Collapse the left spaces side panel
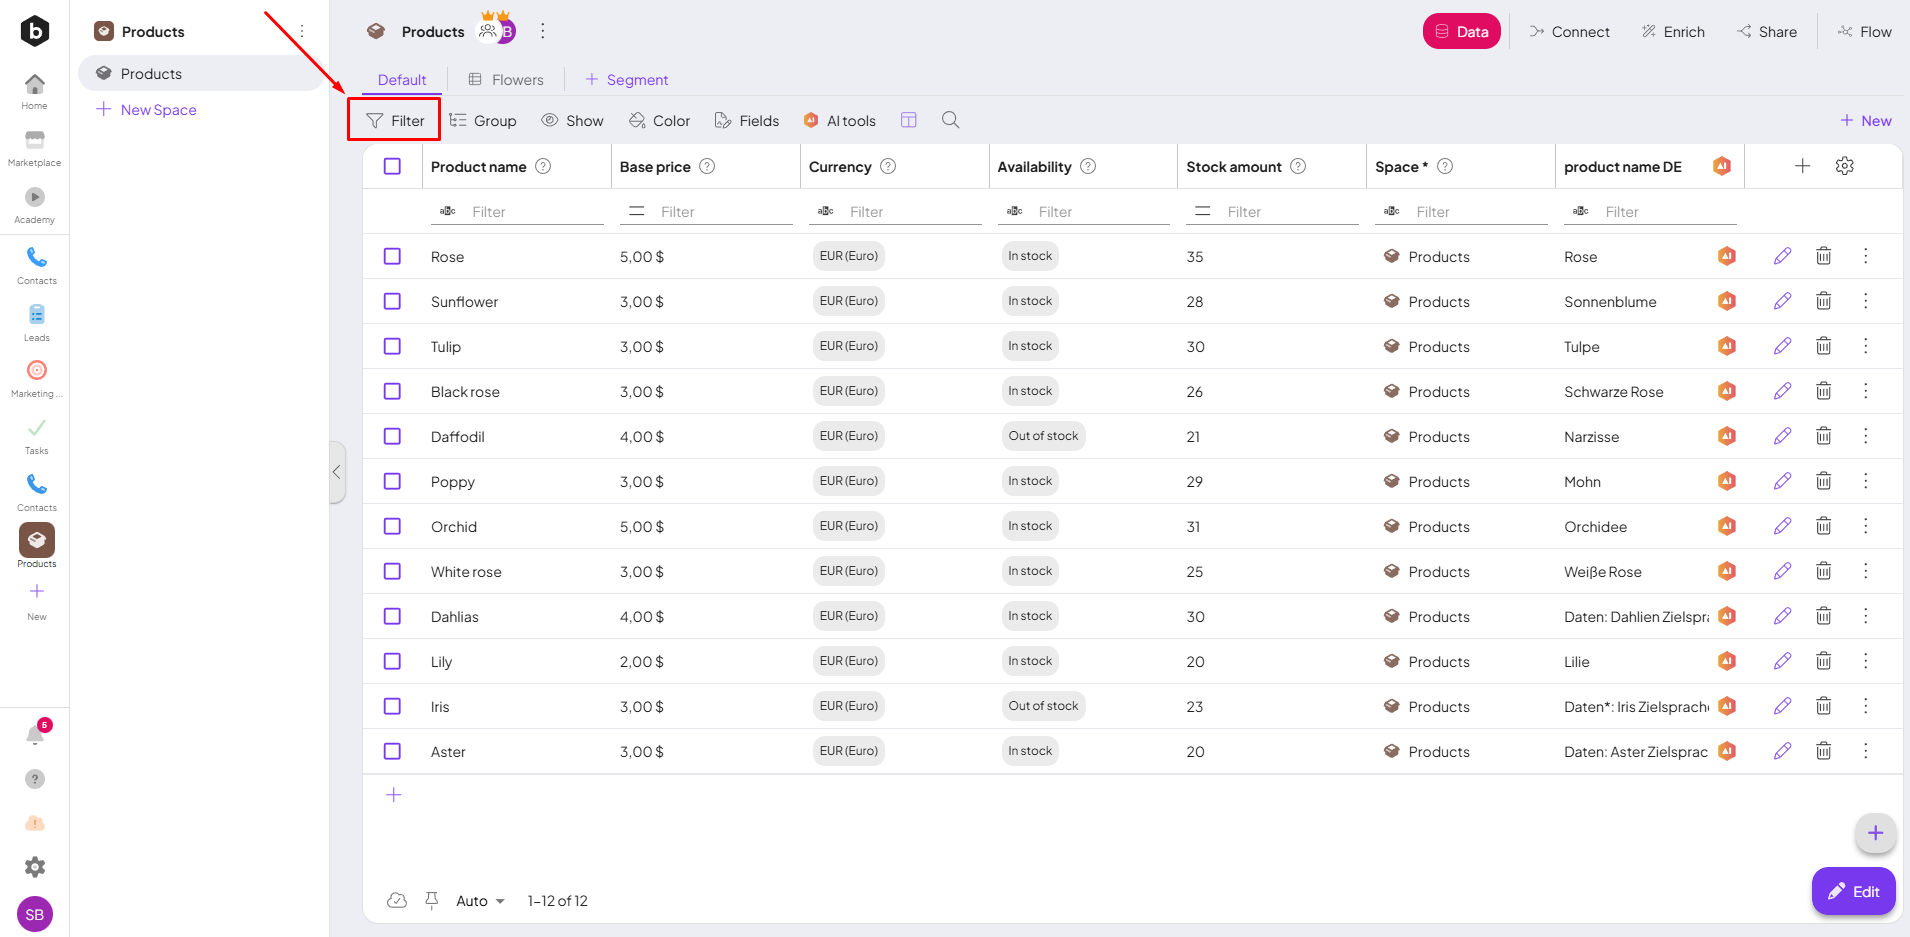Viewport: 1910px width, 937px height. [337, 472]
